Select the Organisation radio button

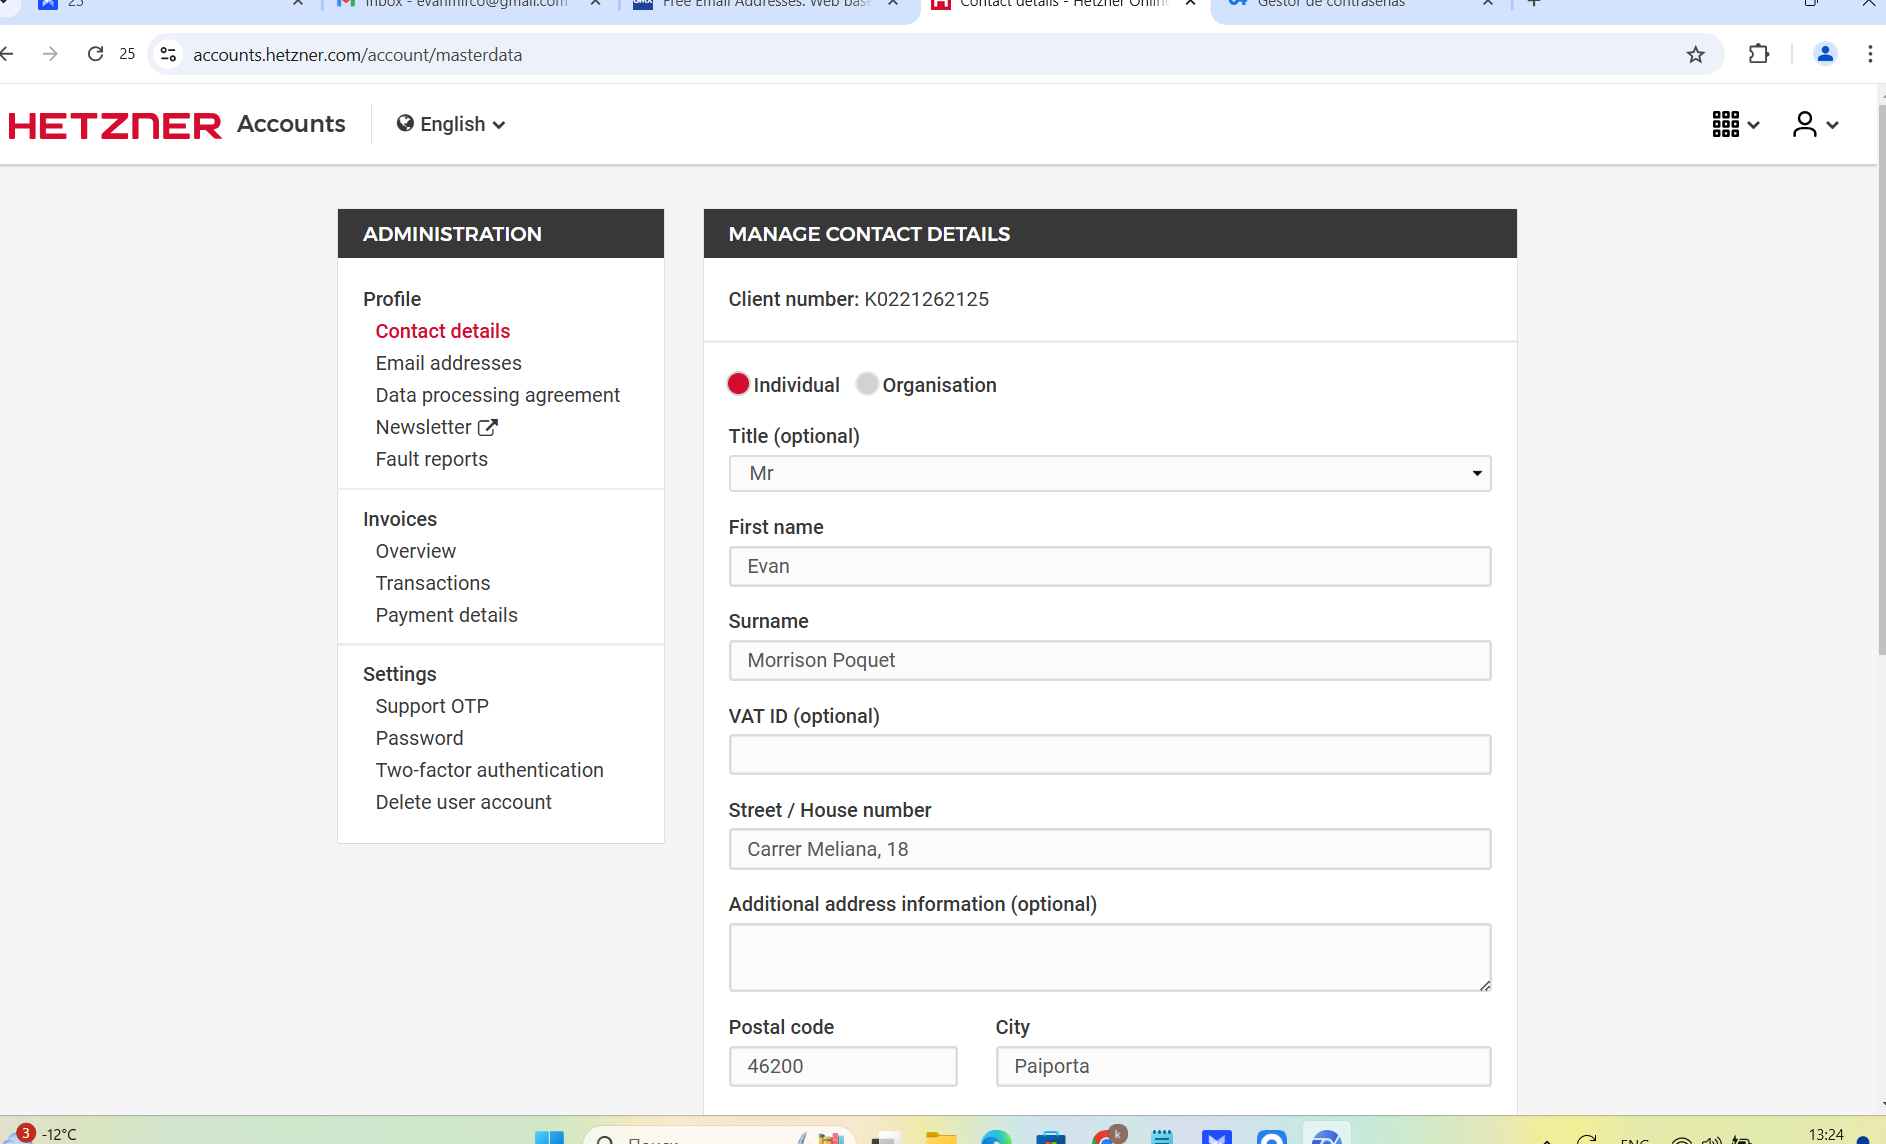point(867,384)
